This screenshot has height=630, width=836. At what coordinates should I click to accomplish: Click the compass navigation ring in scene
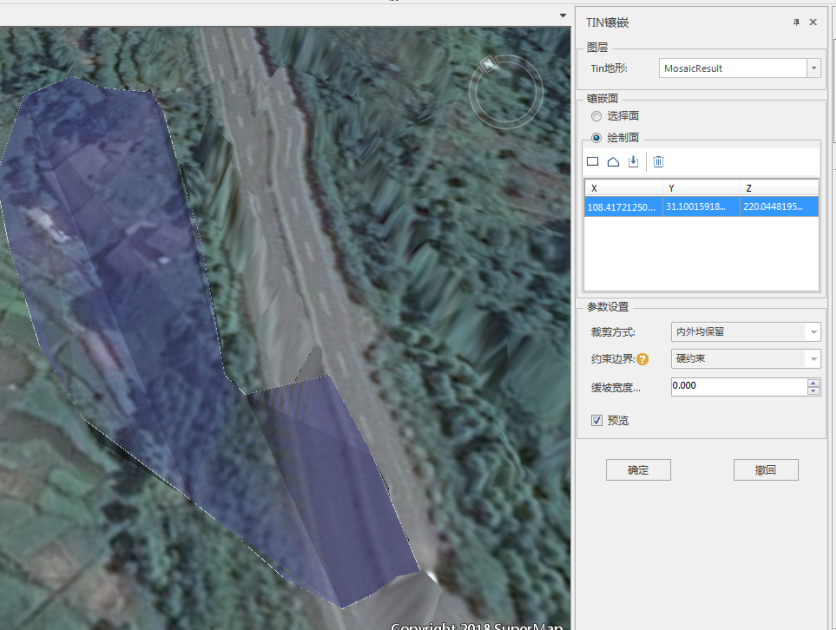point(507,90)
